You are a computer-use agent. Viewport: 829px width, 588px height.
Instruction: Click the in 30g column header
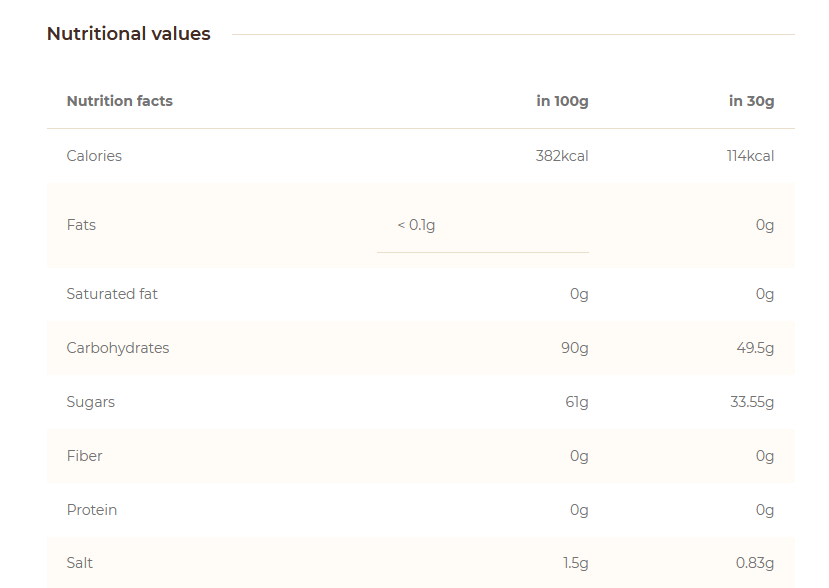(x=751, y=101)
